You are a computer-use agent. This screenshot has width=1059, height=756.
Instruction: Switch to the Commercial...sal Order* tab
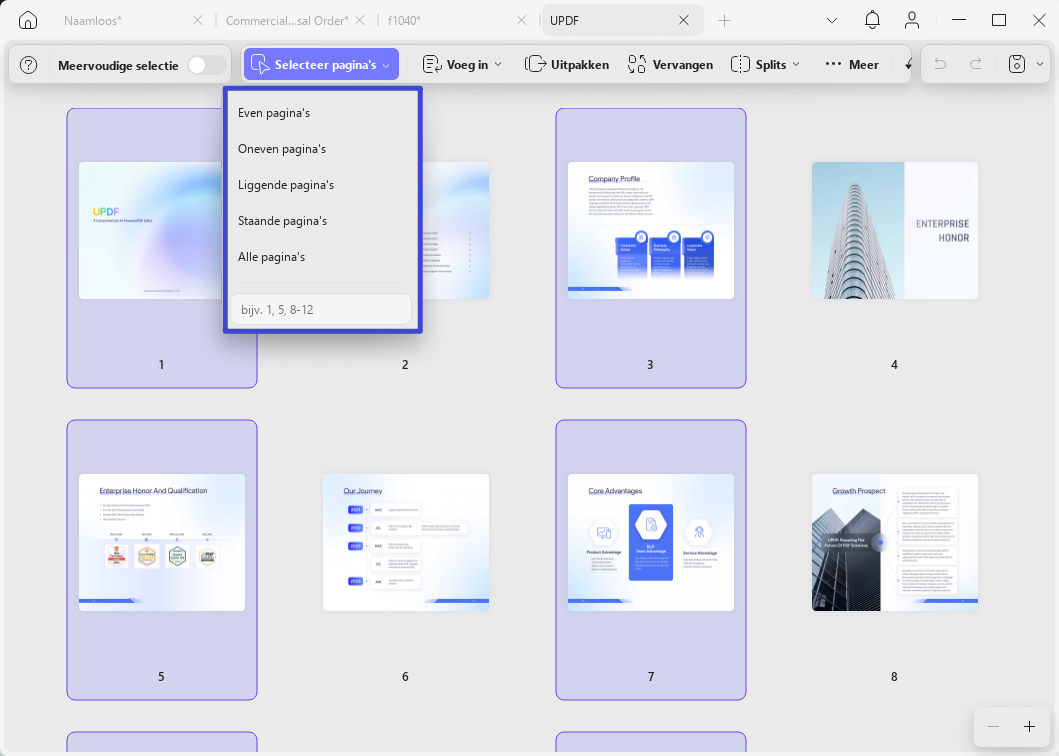tap(287, 20)
